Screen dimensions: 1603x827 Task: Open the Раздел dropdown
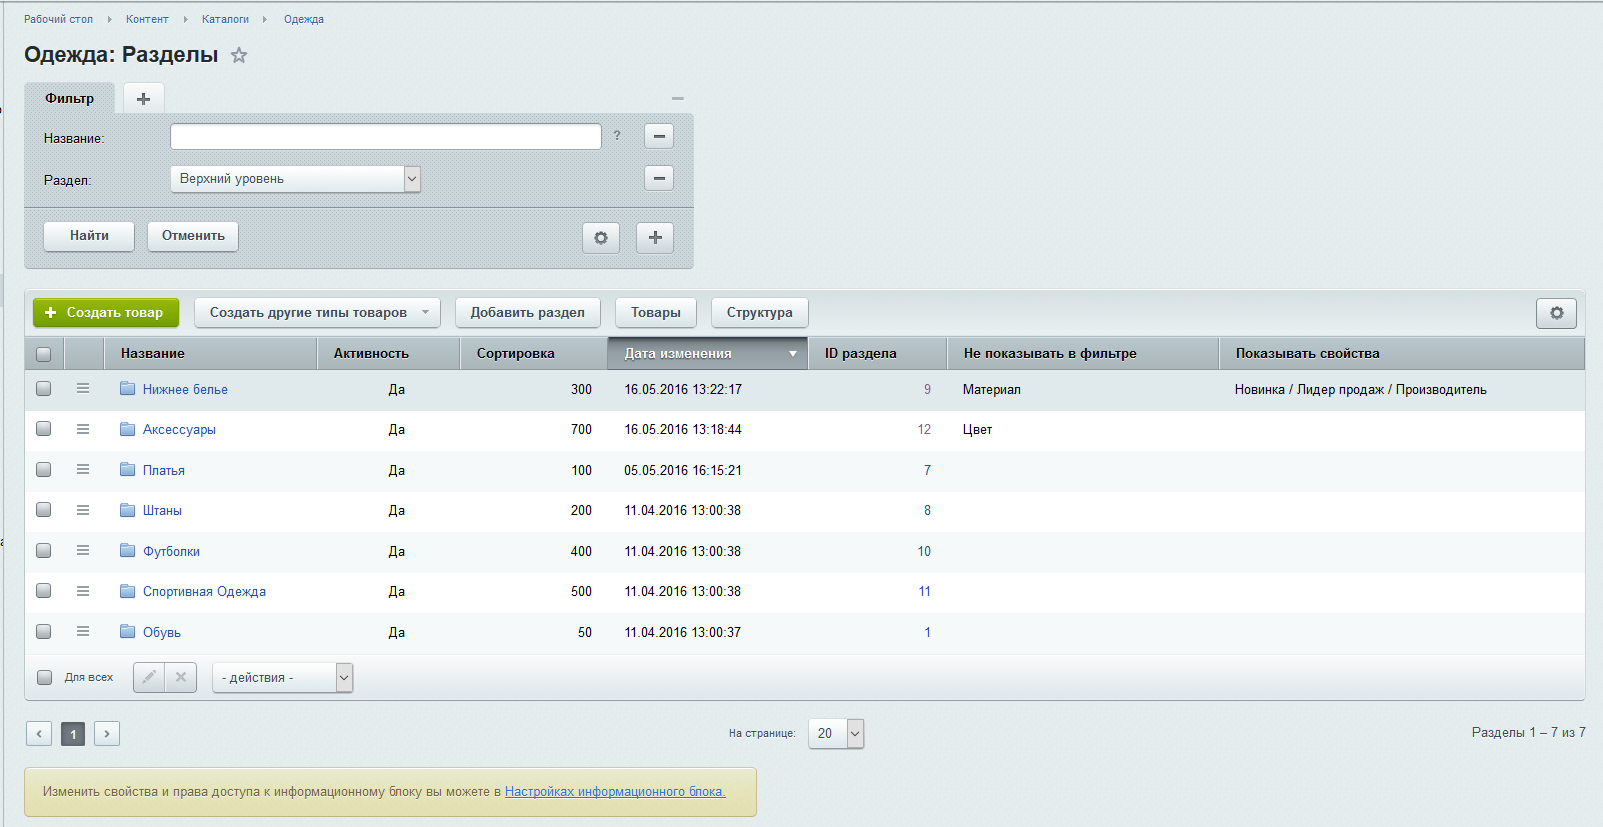click(x=295, y=179)
